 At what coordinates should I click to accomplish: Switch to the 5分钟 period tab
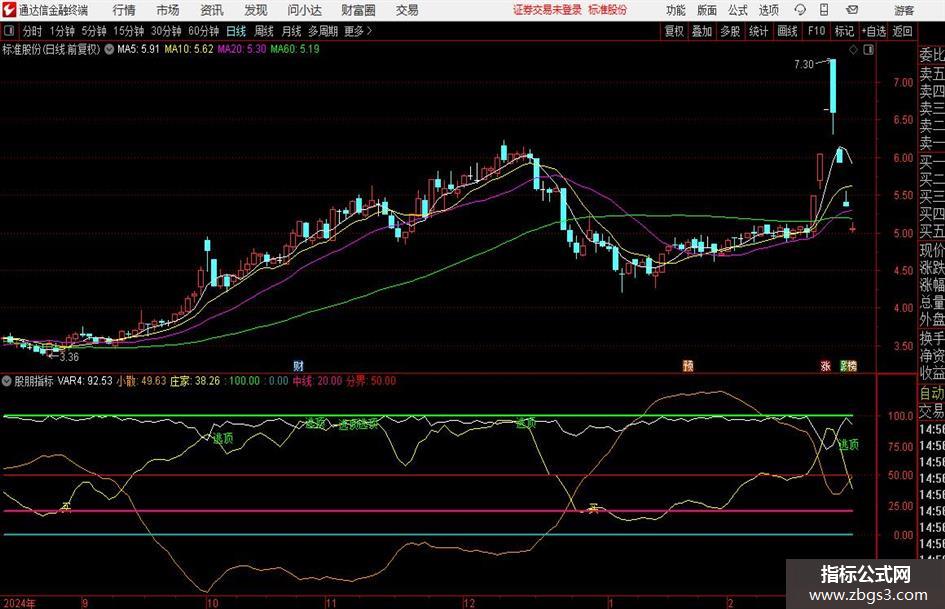pyautogui.click(x=93, y=31)
